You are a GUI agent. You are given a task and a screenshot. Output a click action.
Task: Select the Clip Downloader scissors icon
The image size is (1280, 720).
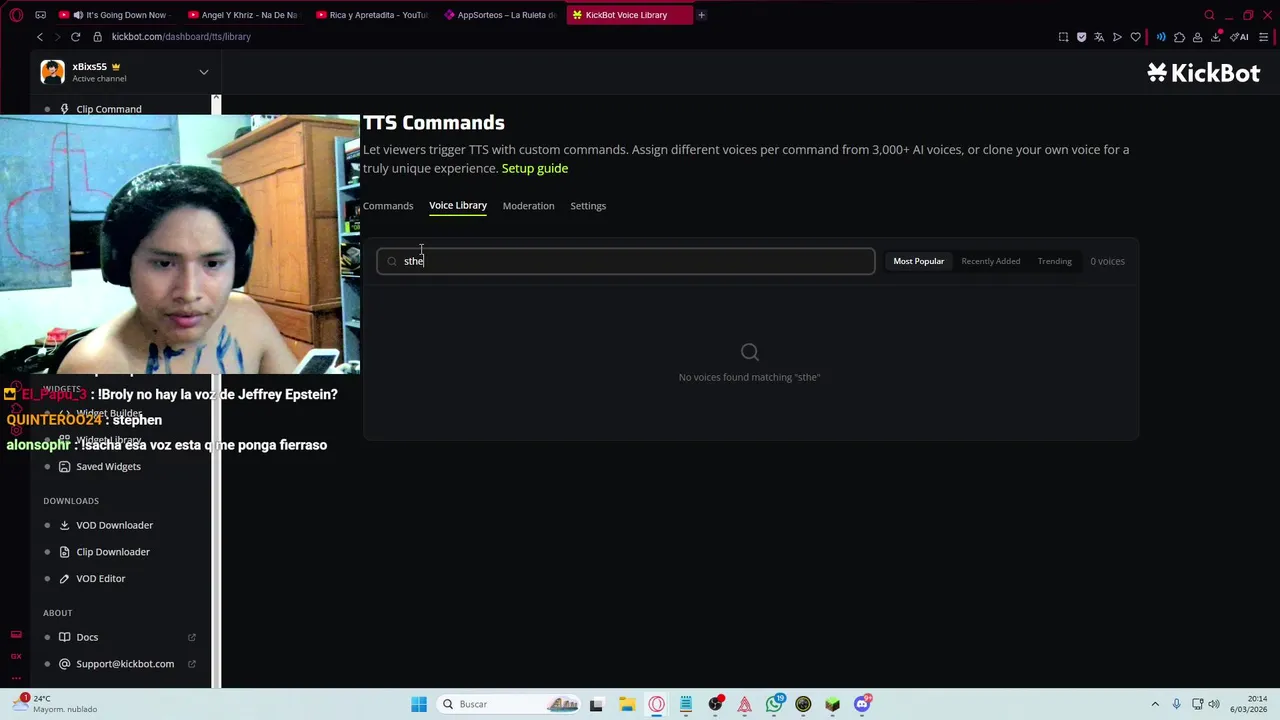tap(64, 552)
